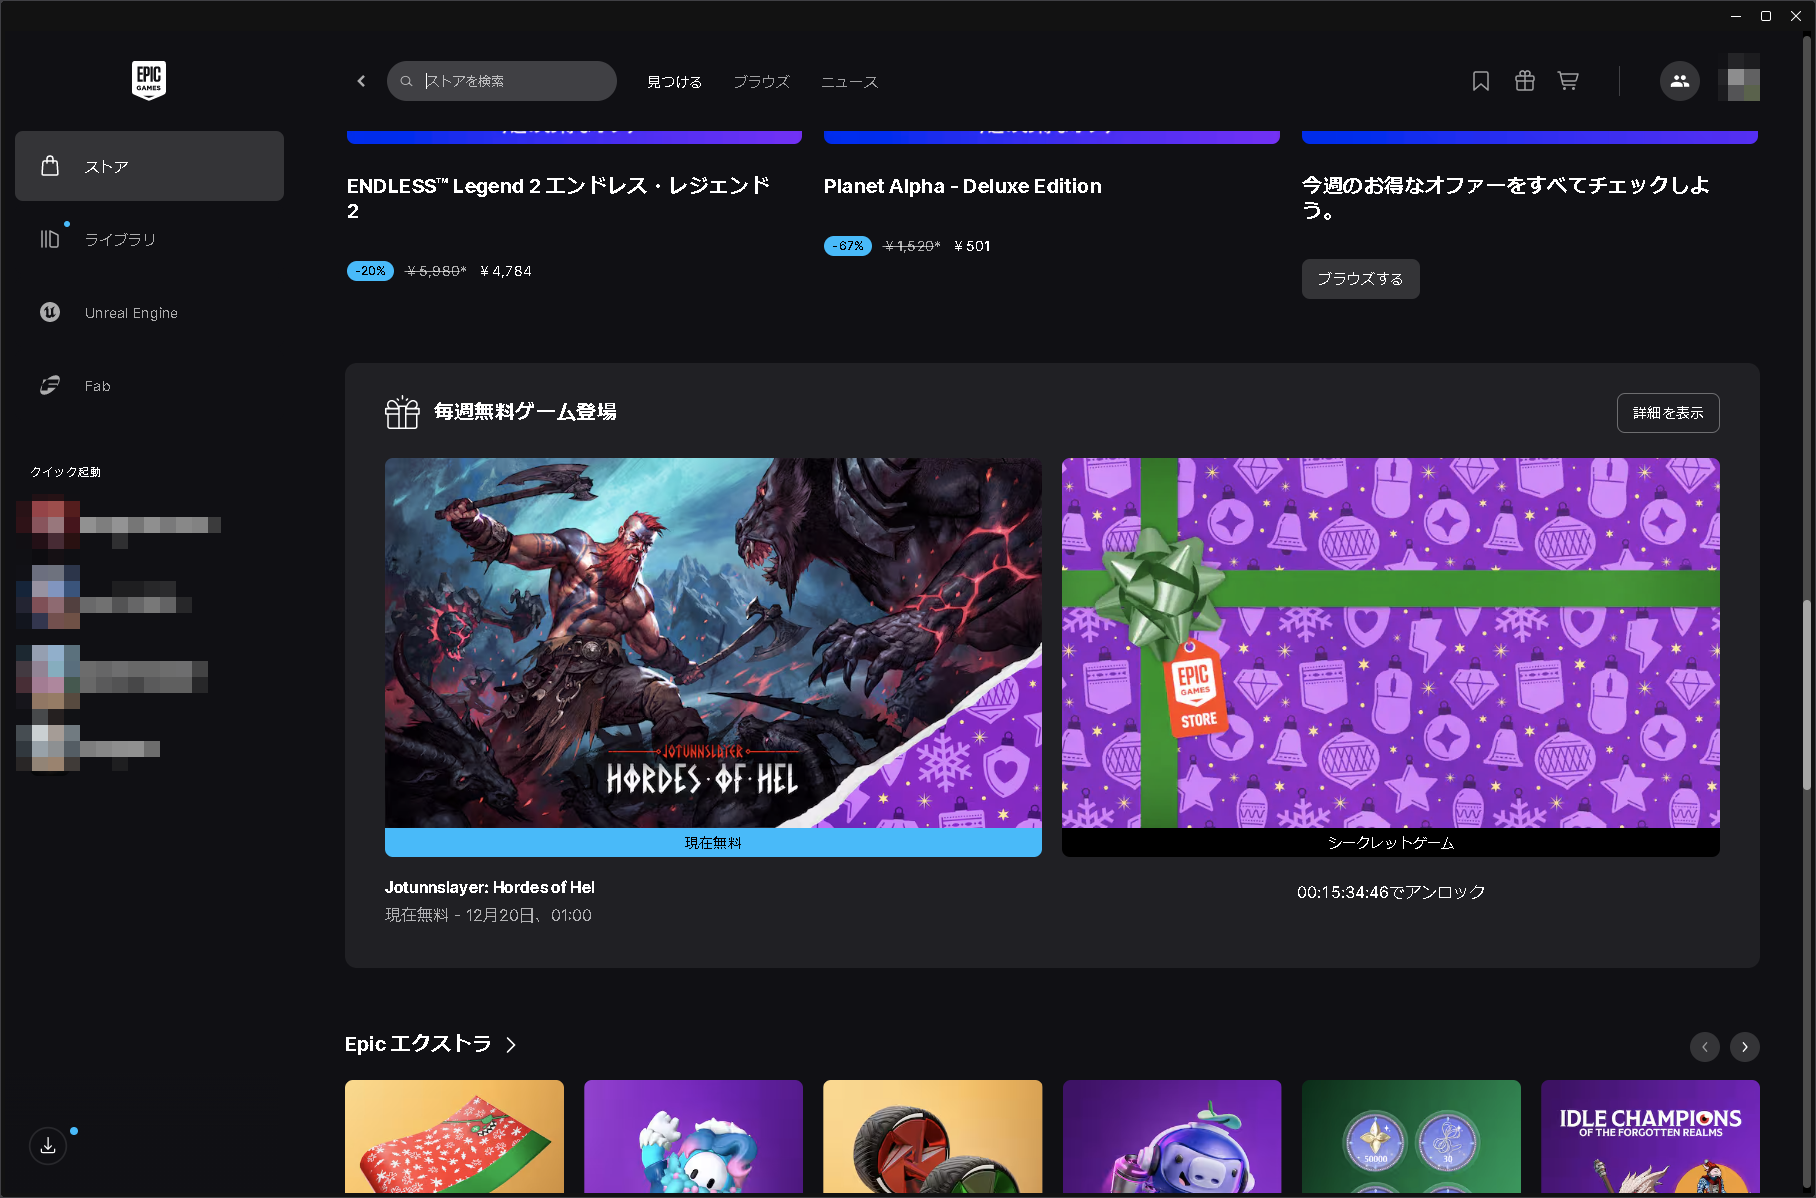The image size is (1816, 1198).
Task: Click the -67% discount badge
Action: [x=848, y=246]
